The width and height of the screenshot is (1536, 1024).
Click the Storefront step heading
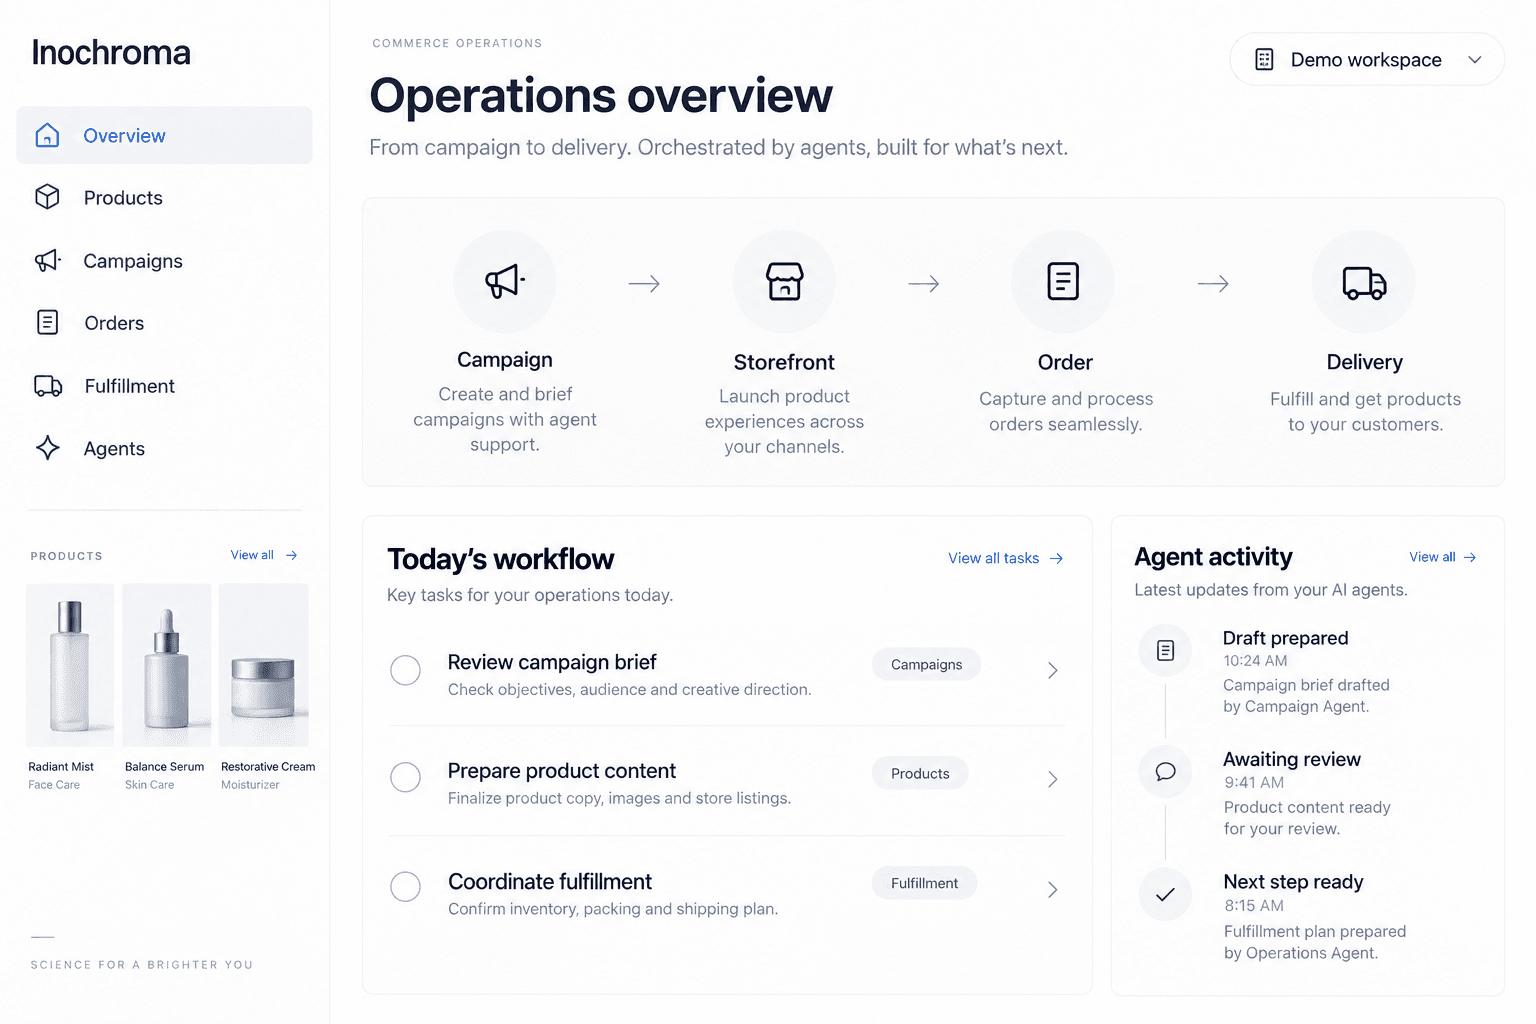784,362
